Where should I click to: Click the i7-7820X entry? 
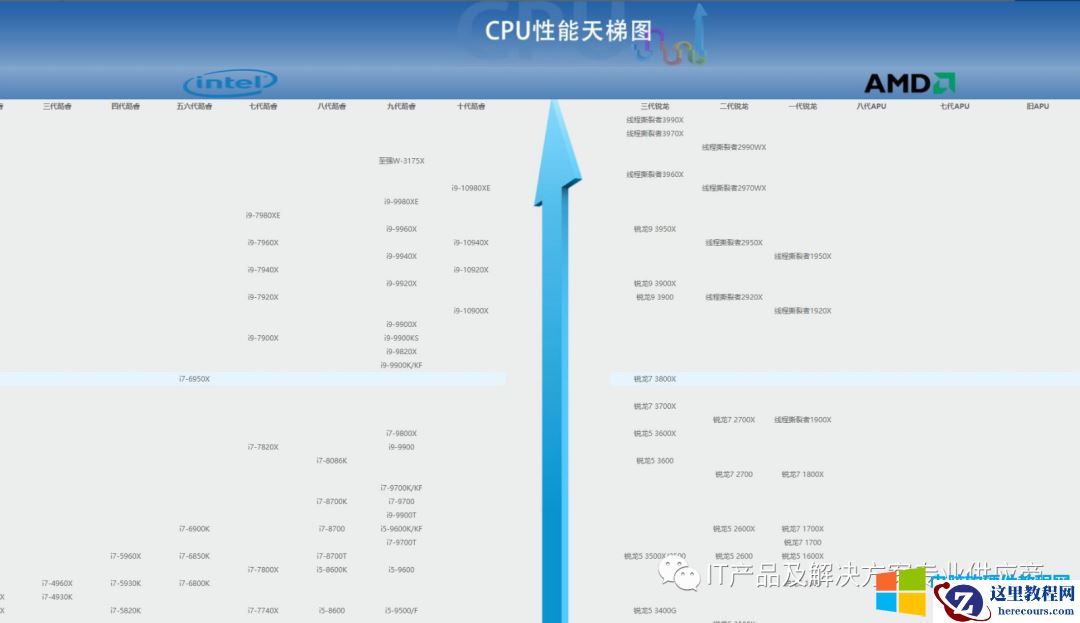[263, 447]
